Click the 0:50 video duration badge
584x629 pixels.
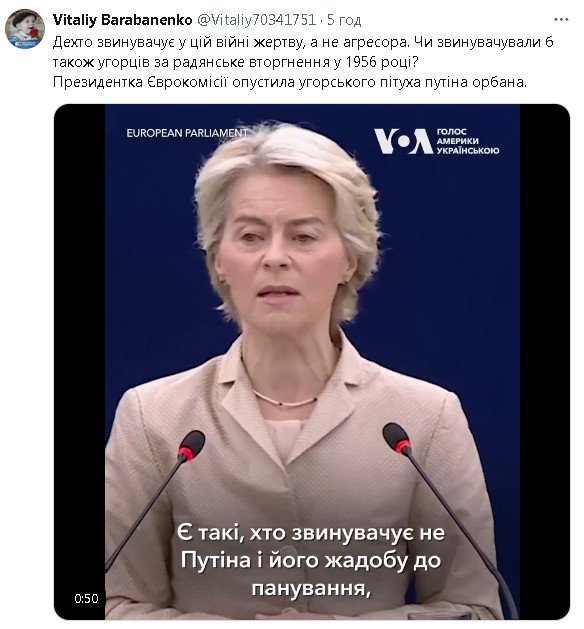(x=86, y=599)
